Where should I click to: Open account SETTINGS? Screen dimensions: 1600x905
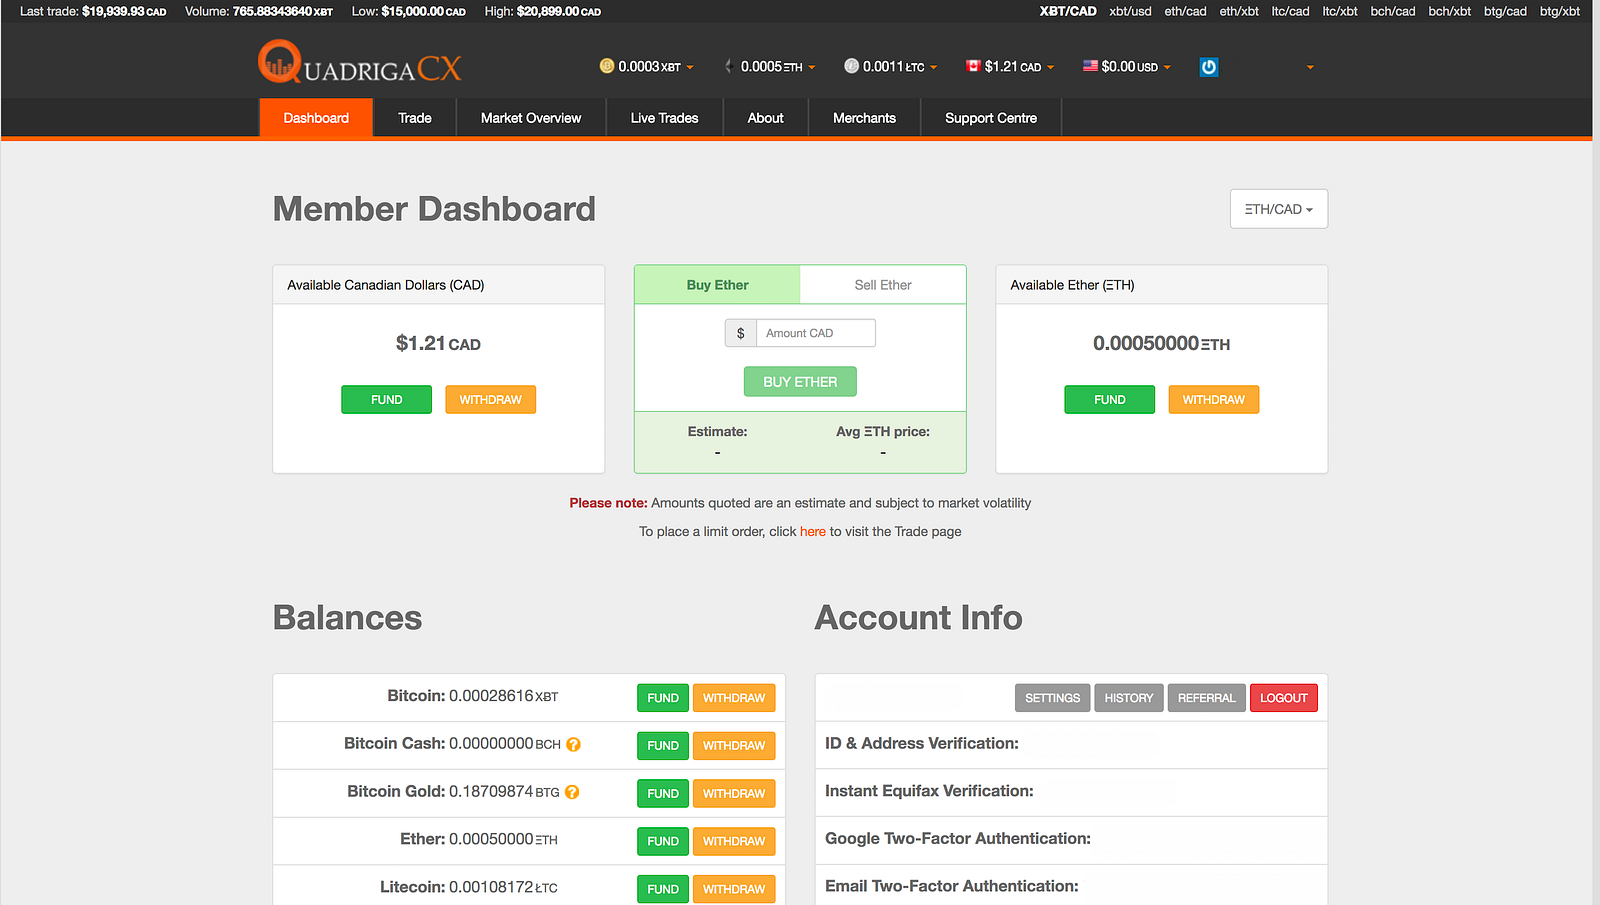(1053, 698)
